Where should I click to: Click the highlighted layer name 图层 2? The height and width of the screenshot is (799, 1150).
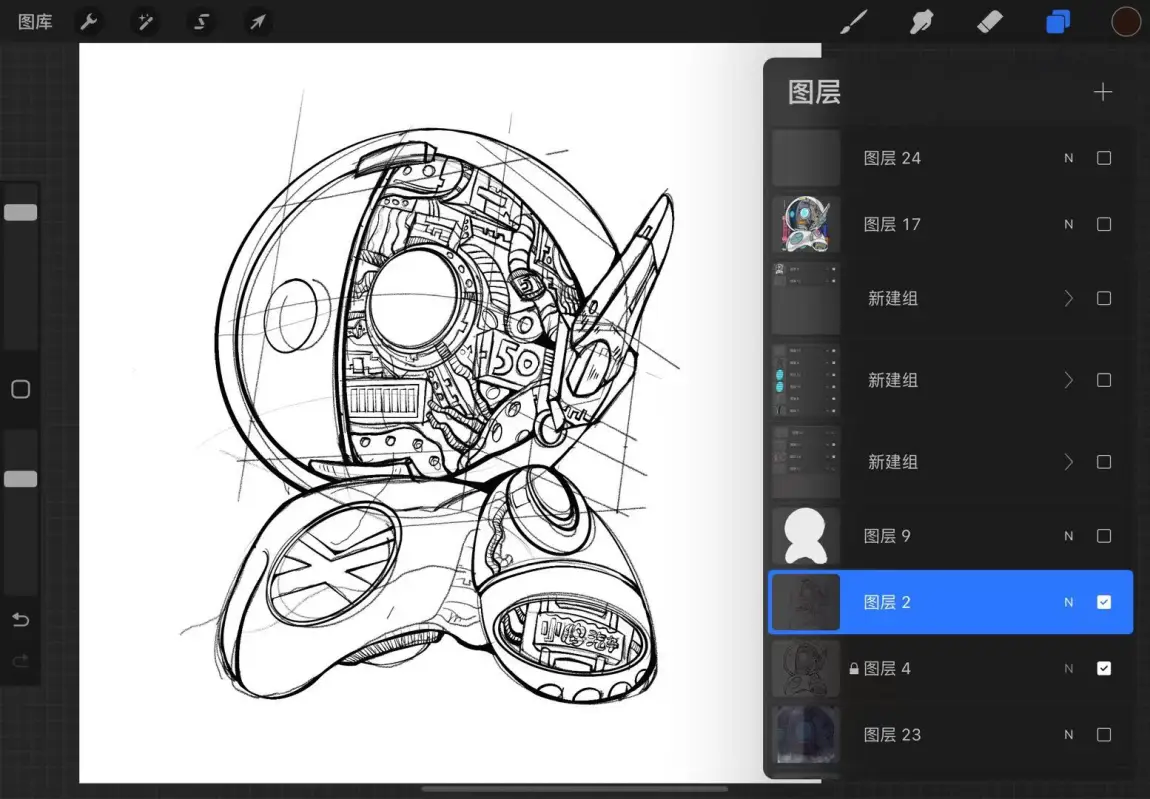887,602
